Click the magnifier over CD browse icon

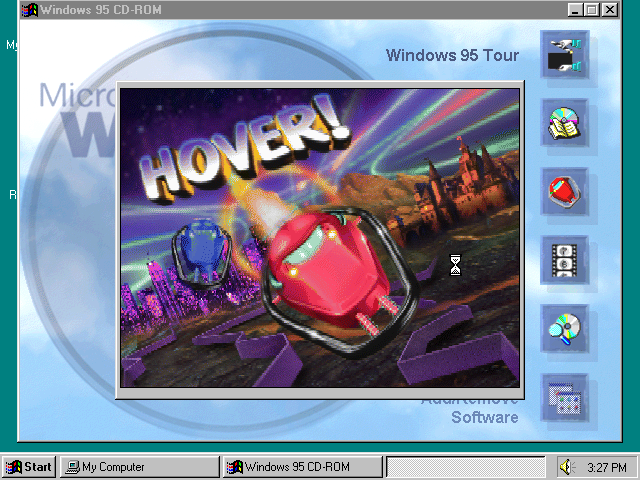point(564,329)
